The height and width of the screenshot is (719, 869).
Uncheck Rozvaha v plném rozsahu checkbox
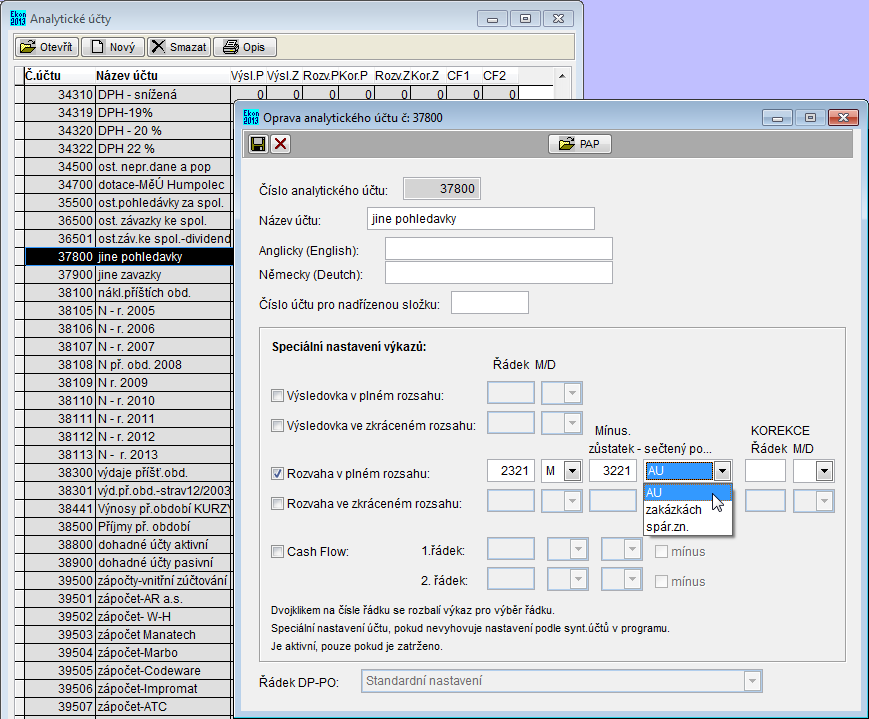point(277,473)
